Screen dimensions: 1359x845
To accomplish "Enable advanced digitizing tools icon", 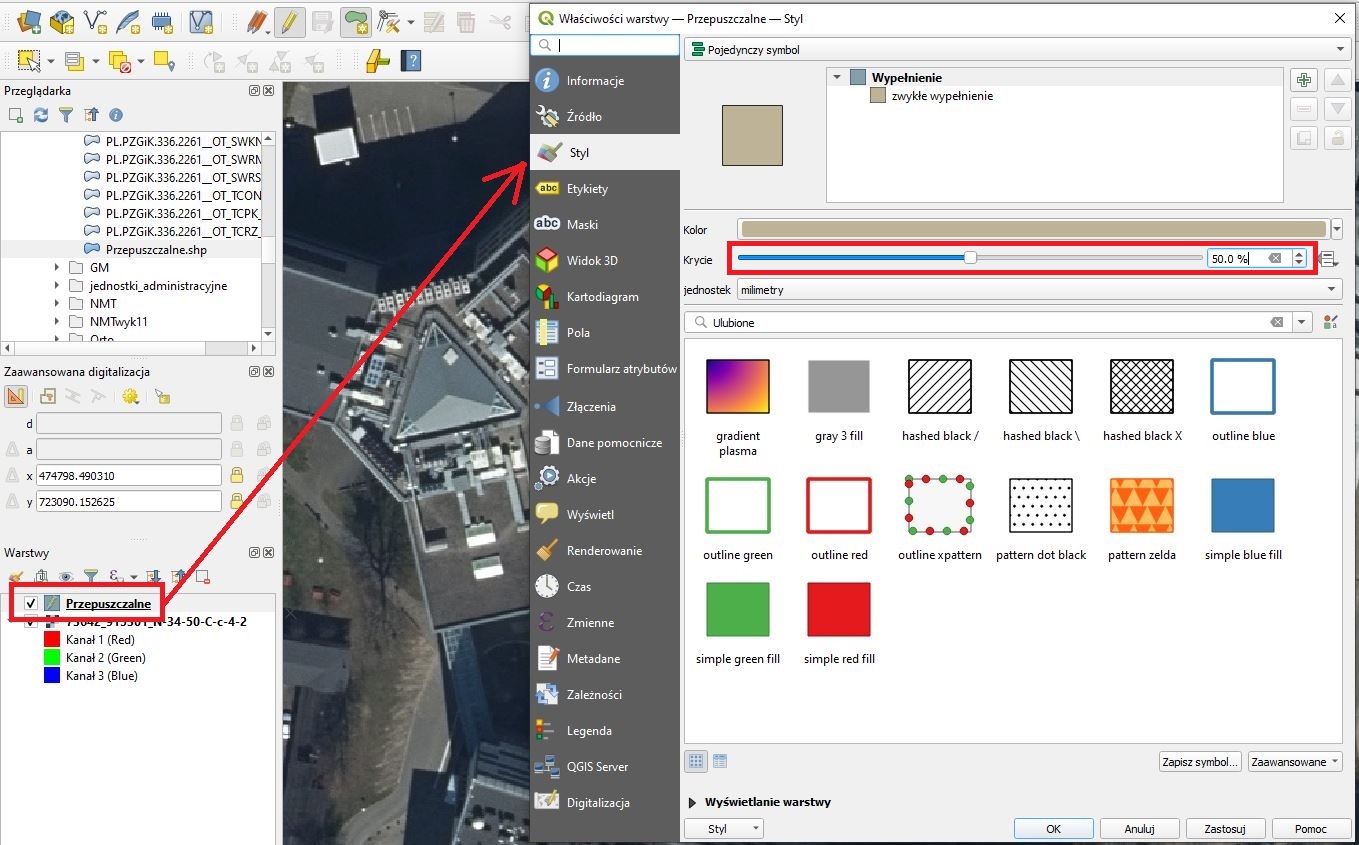I will (16, 396).
